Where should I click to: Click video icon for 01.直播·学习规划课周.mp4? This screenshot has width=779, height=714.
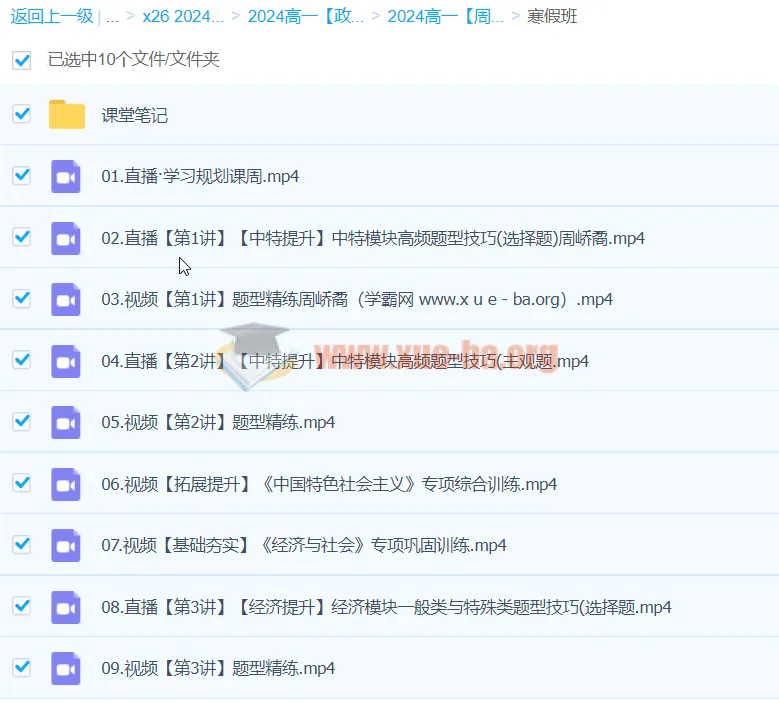click(x=66, y=176)
